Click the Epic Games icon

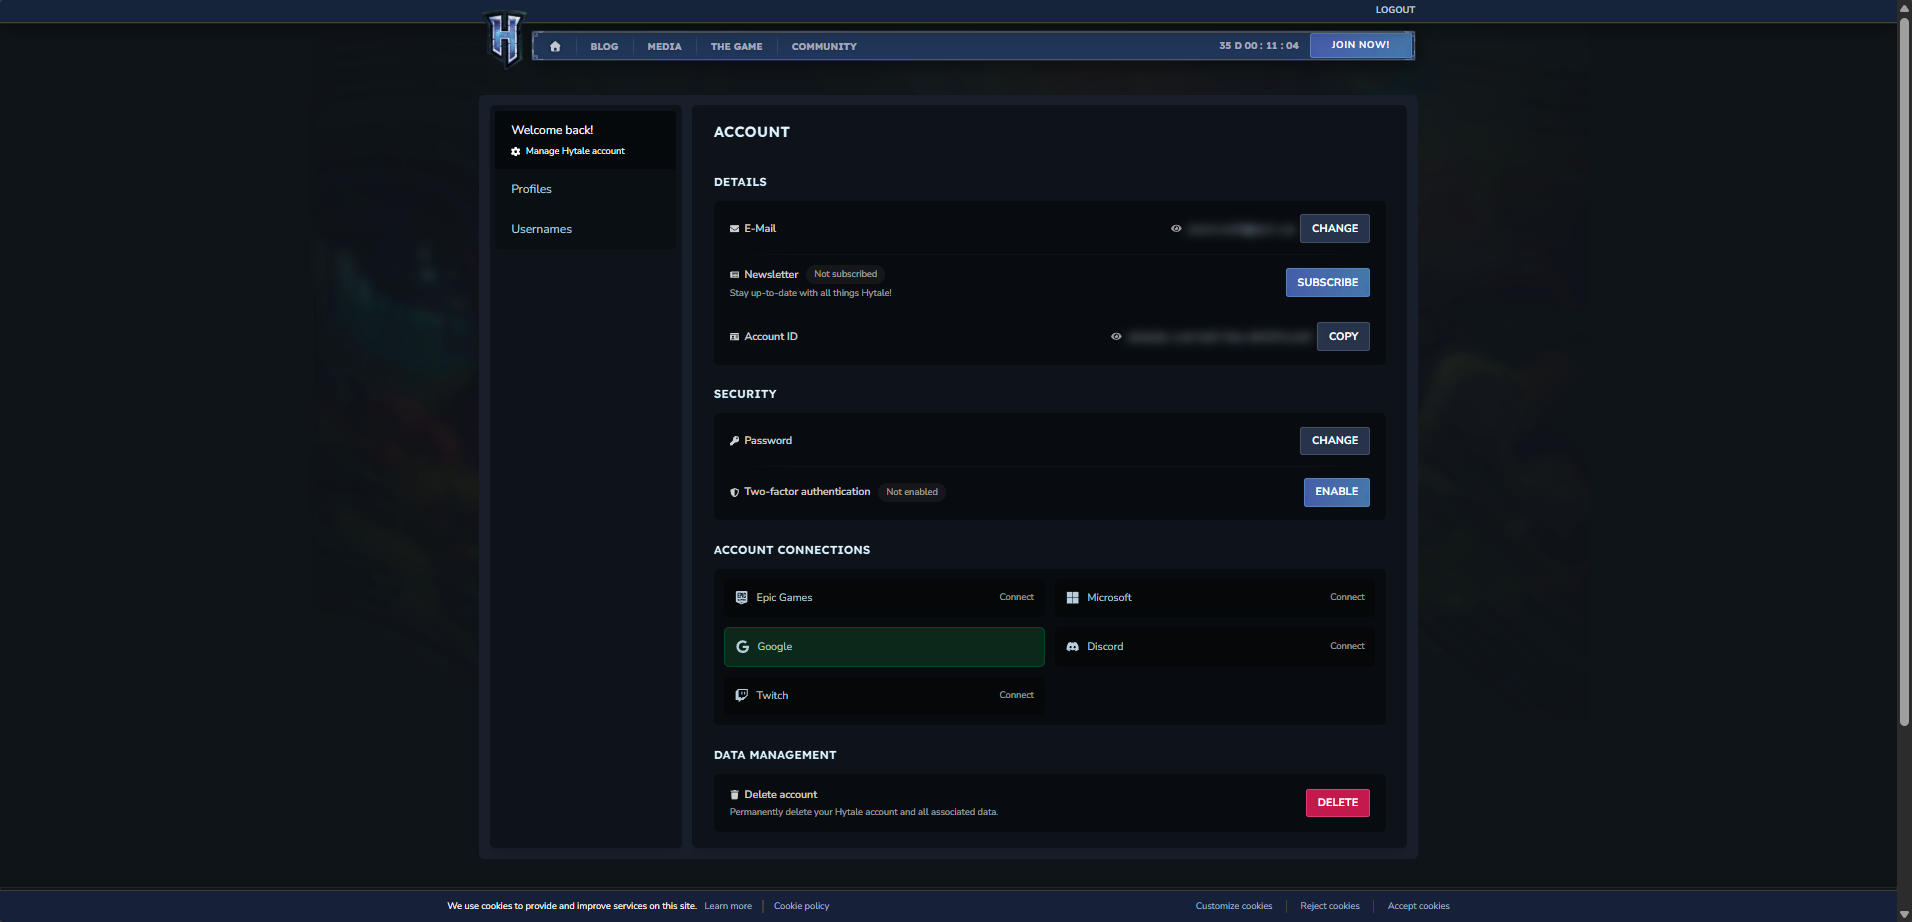click(x=741, y=597)
